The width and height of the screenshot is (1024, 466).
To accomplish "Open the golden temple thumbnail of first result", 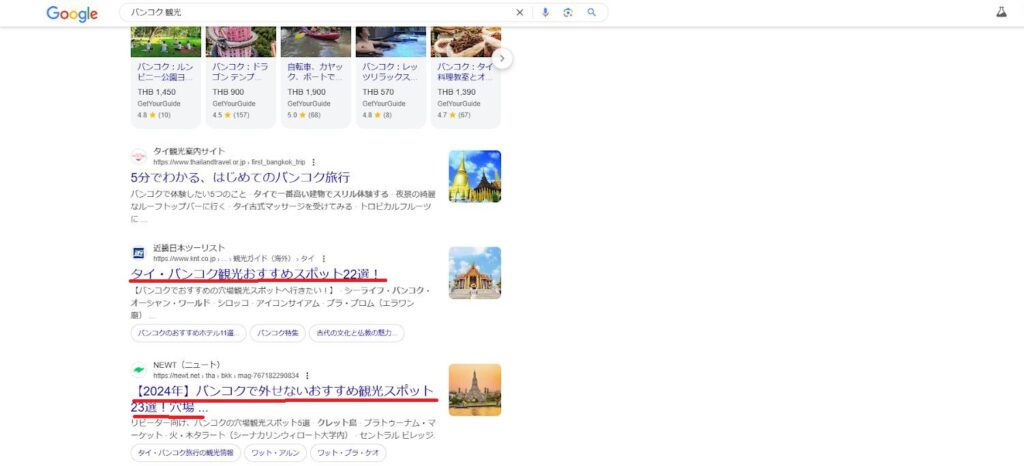I will click(475, 176).
